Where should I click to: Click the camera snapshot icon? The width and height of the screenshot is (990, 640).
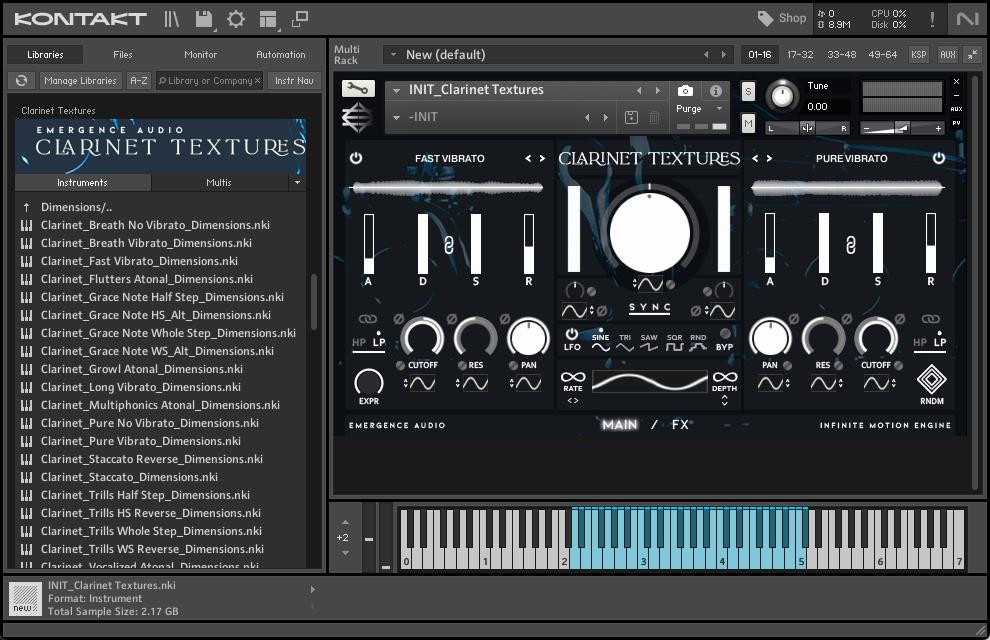[x=685, y=91]
